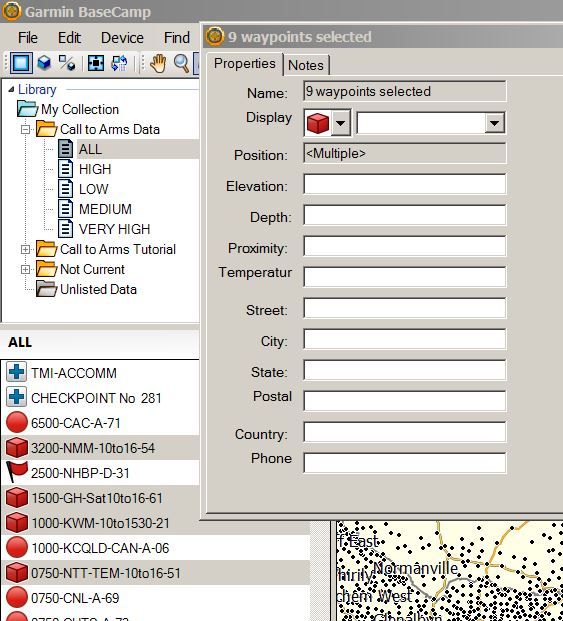
Task: Click the Street input field
Action: click(405, 308)
